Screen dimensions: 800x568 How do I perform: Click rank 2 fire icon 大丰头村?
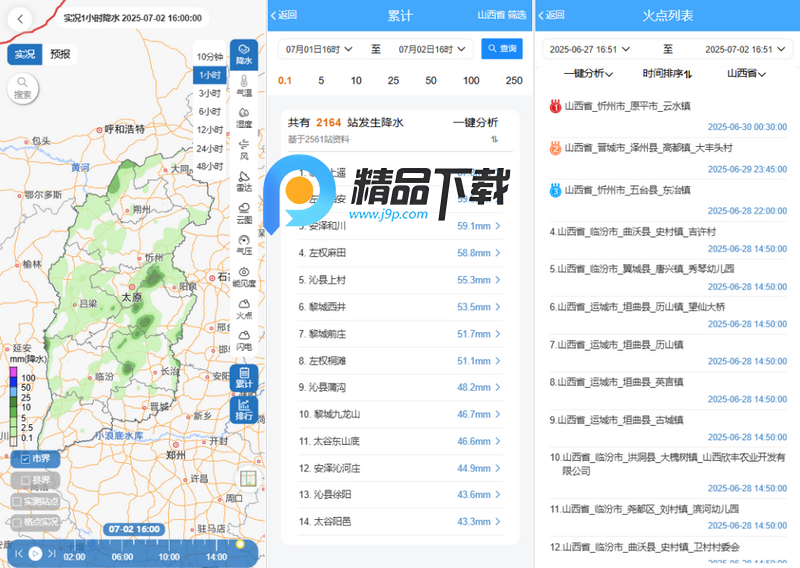coord(555,148)
